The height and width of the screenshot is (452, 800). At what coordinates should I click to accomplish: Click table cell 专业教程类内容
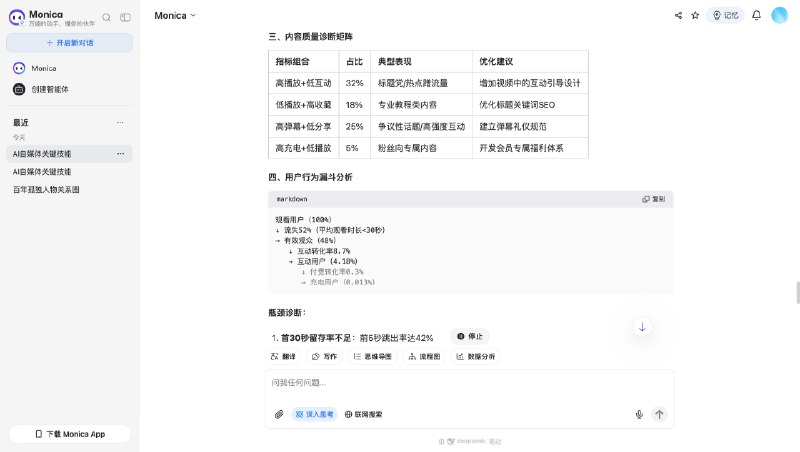click(x=421, y=105)
